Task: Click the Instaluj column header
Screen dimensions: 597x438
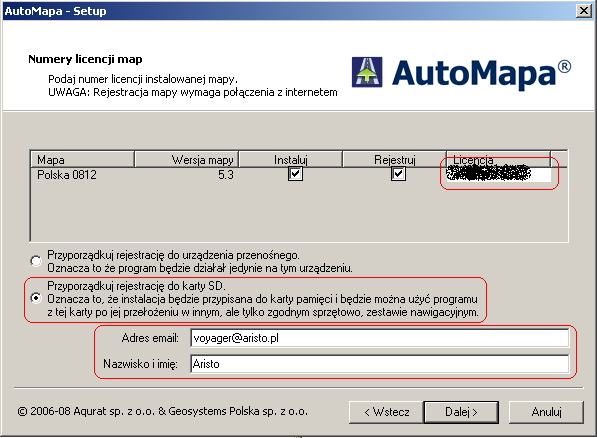Action: [x=291, y=160]
